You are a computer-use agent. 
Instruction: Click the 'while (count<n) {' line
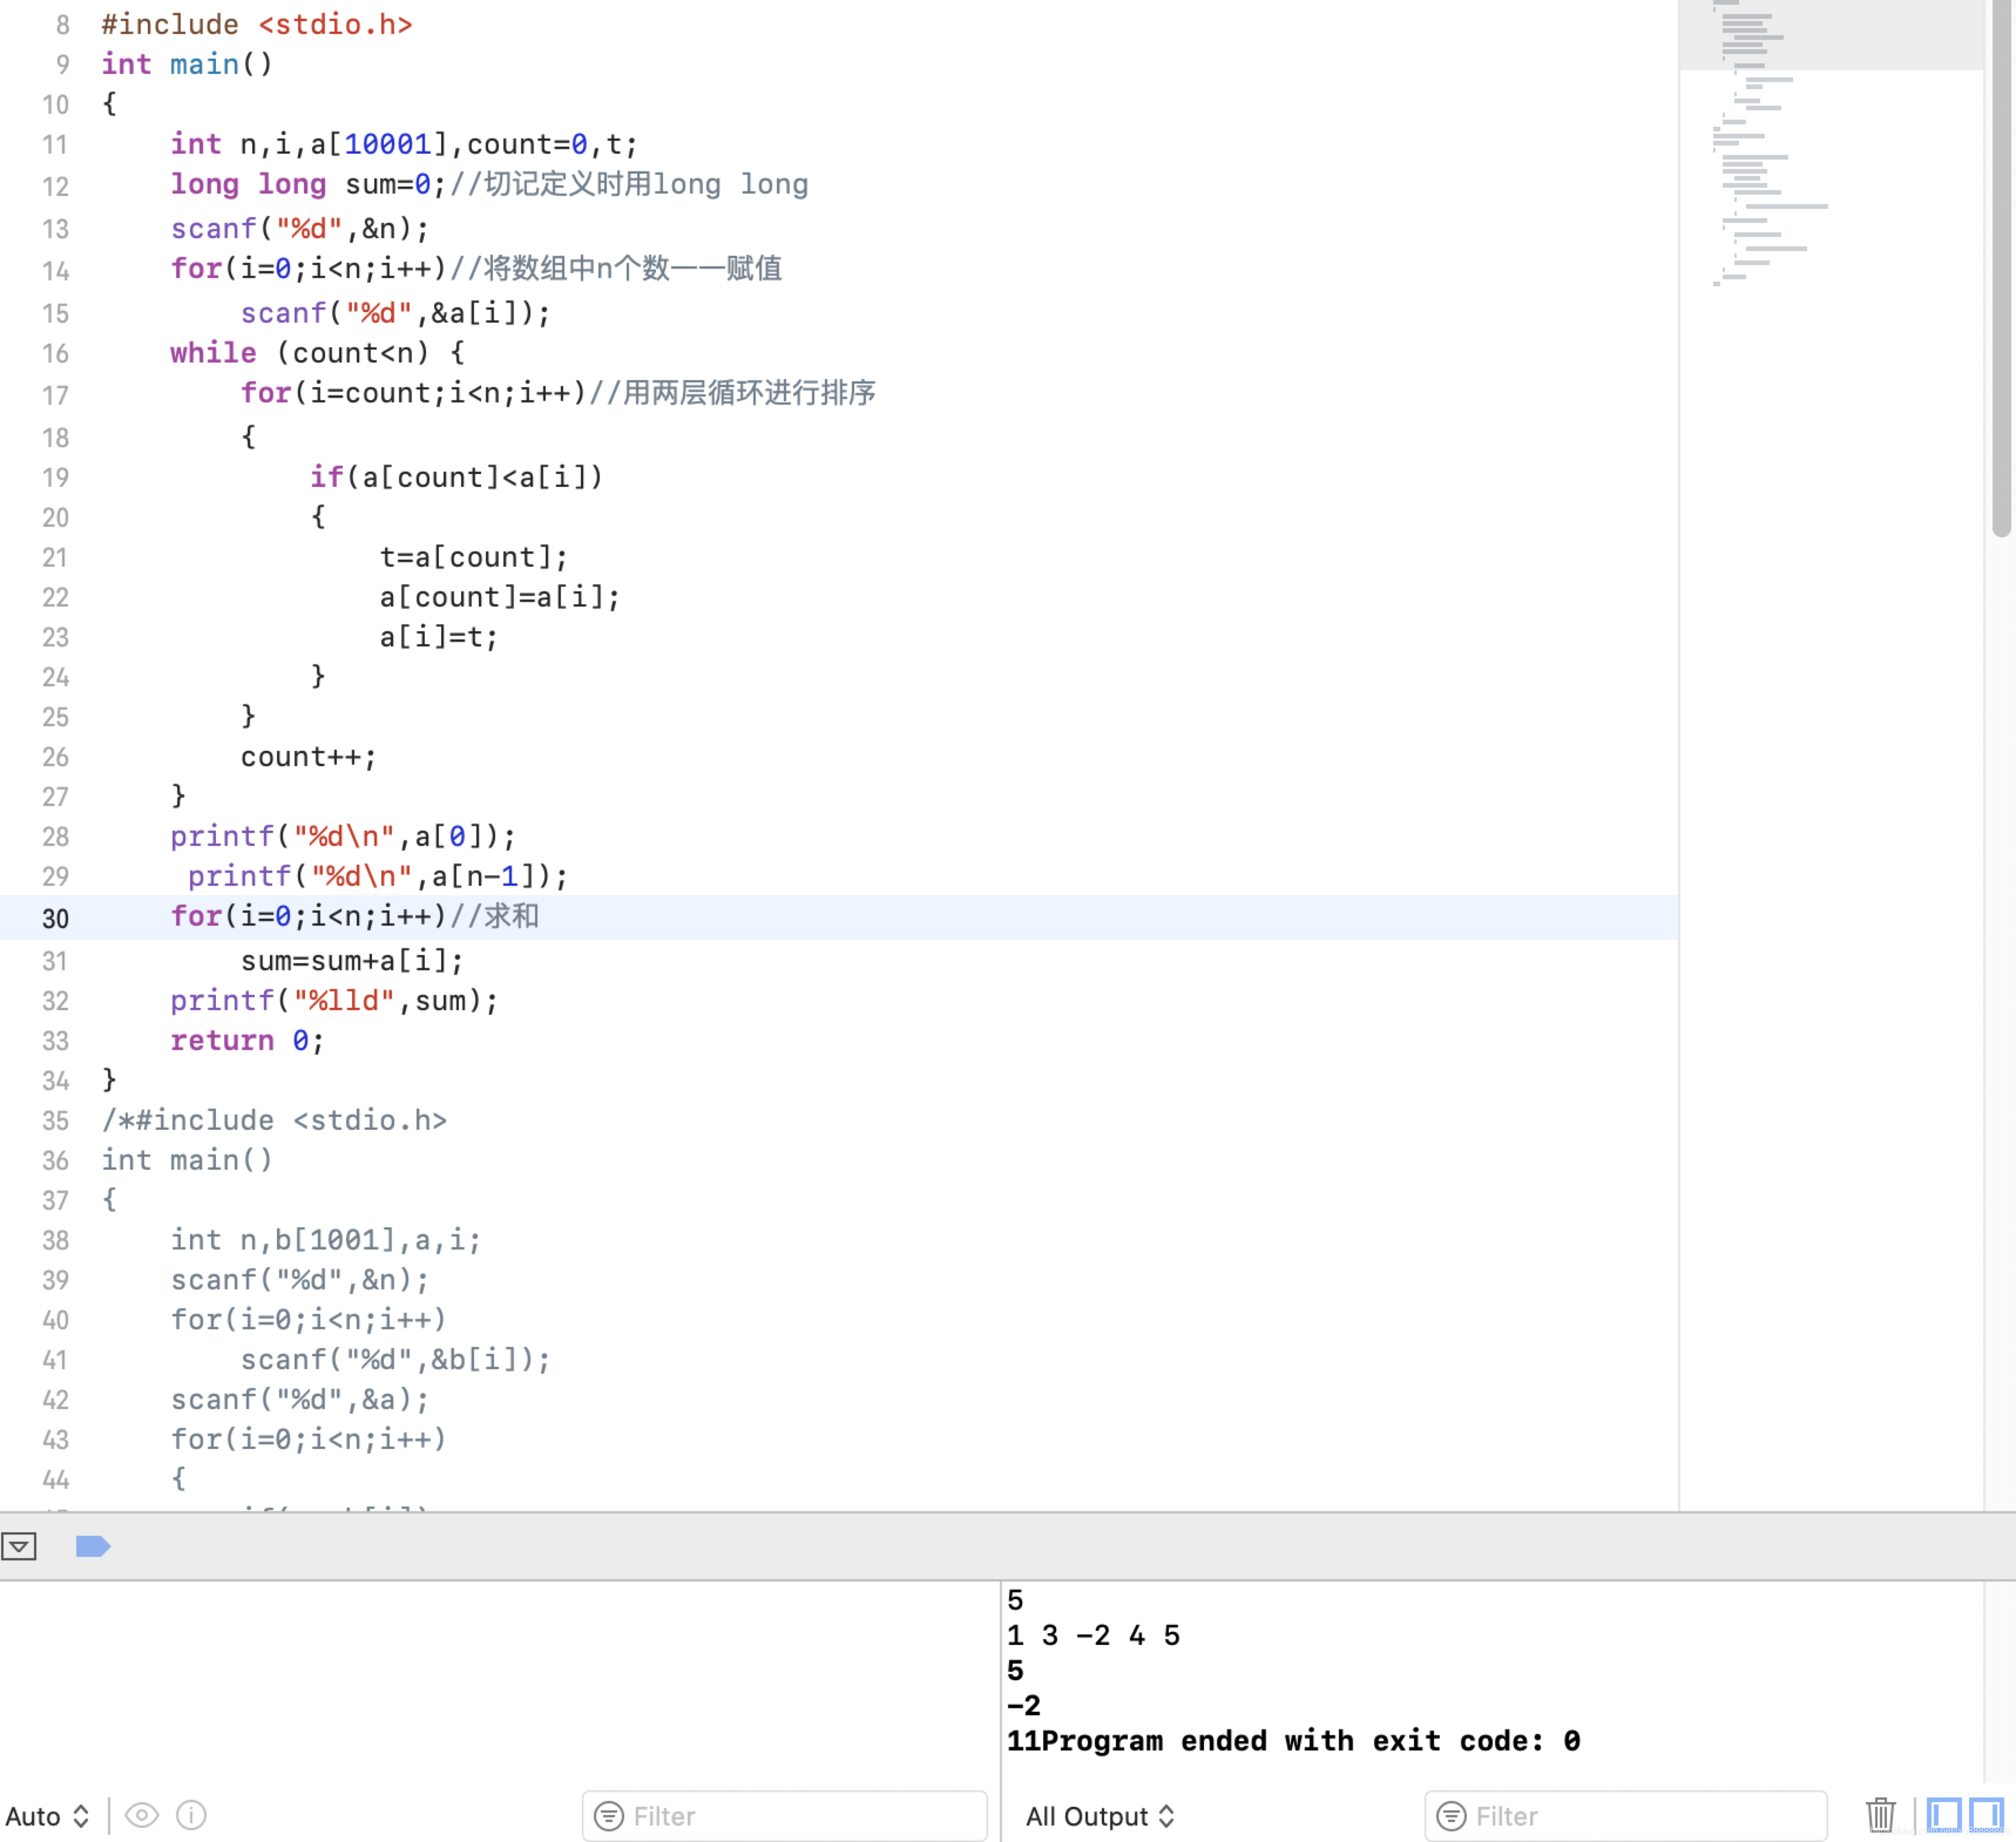tap(317, 353)
